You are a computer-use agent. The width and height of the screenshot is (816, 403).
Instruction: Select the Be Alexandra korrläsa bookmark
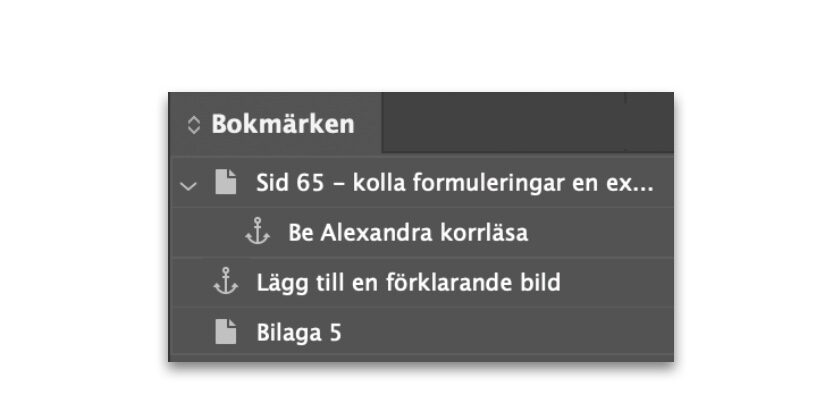[x=421, y=232]
